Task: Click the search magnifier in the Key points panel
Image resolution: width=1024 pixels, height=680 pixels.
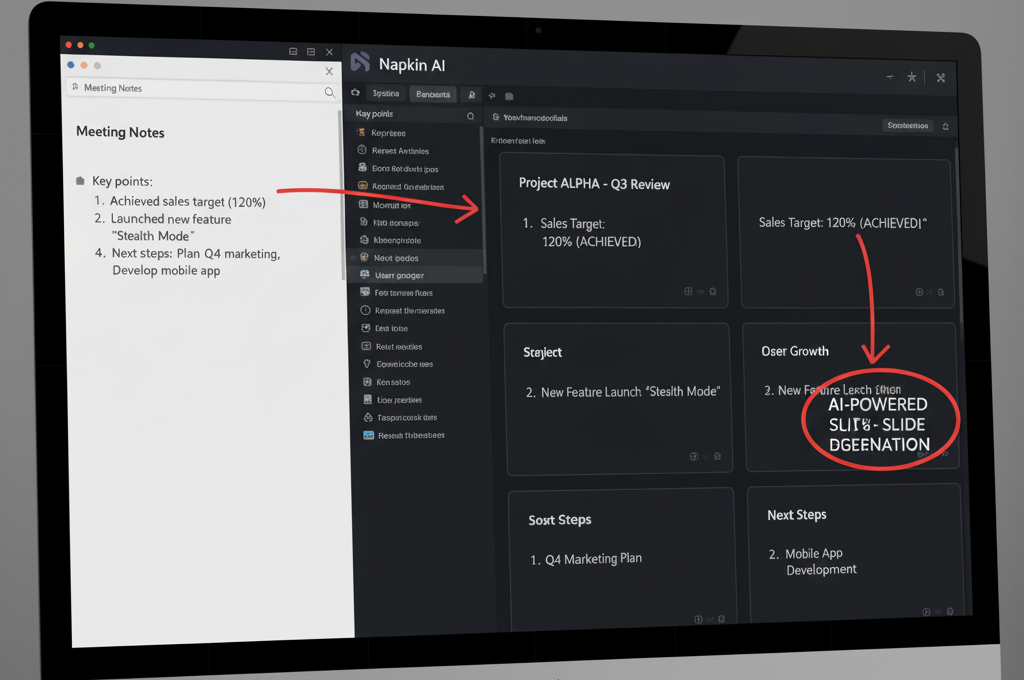Action: 469,115
